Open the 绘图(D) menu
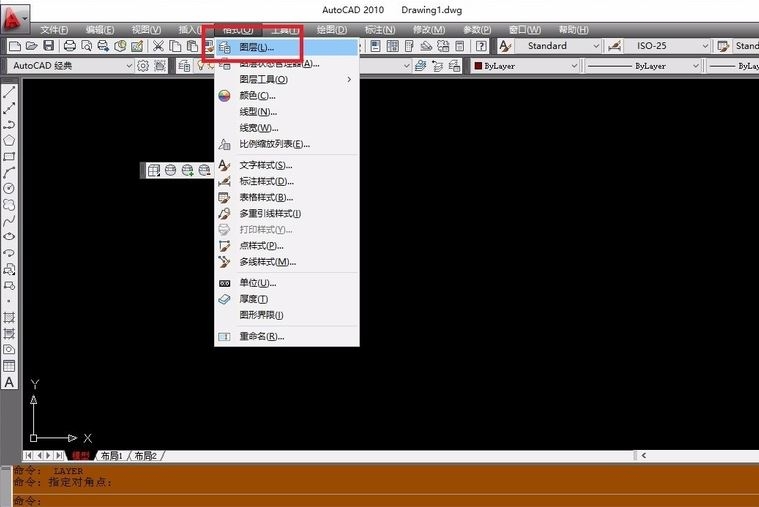Viewport: 759px width, 507px height. [x=332, y=30]
